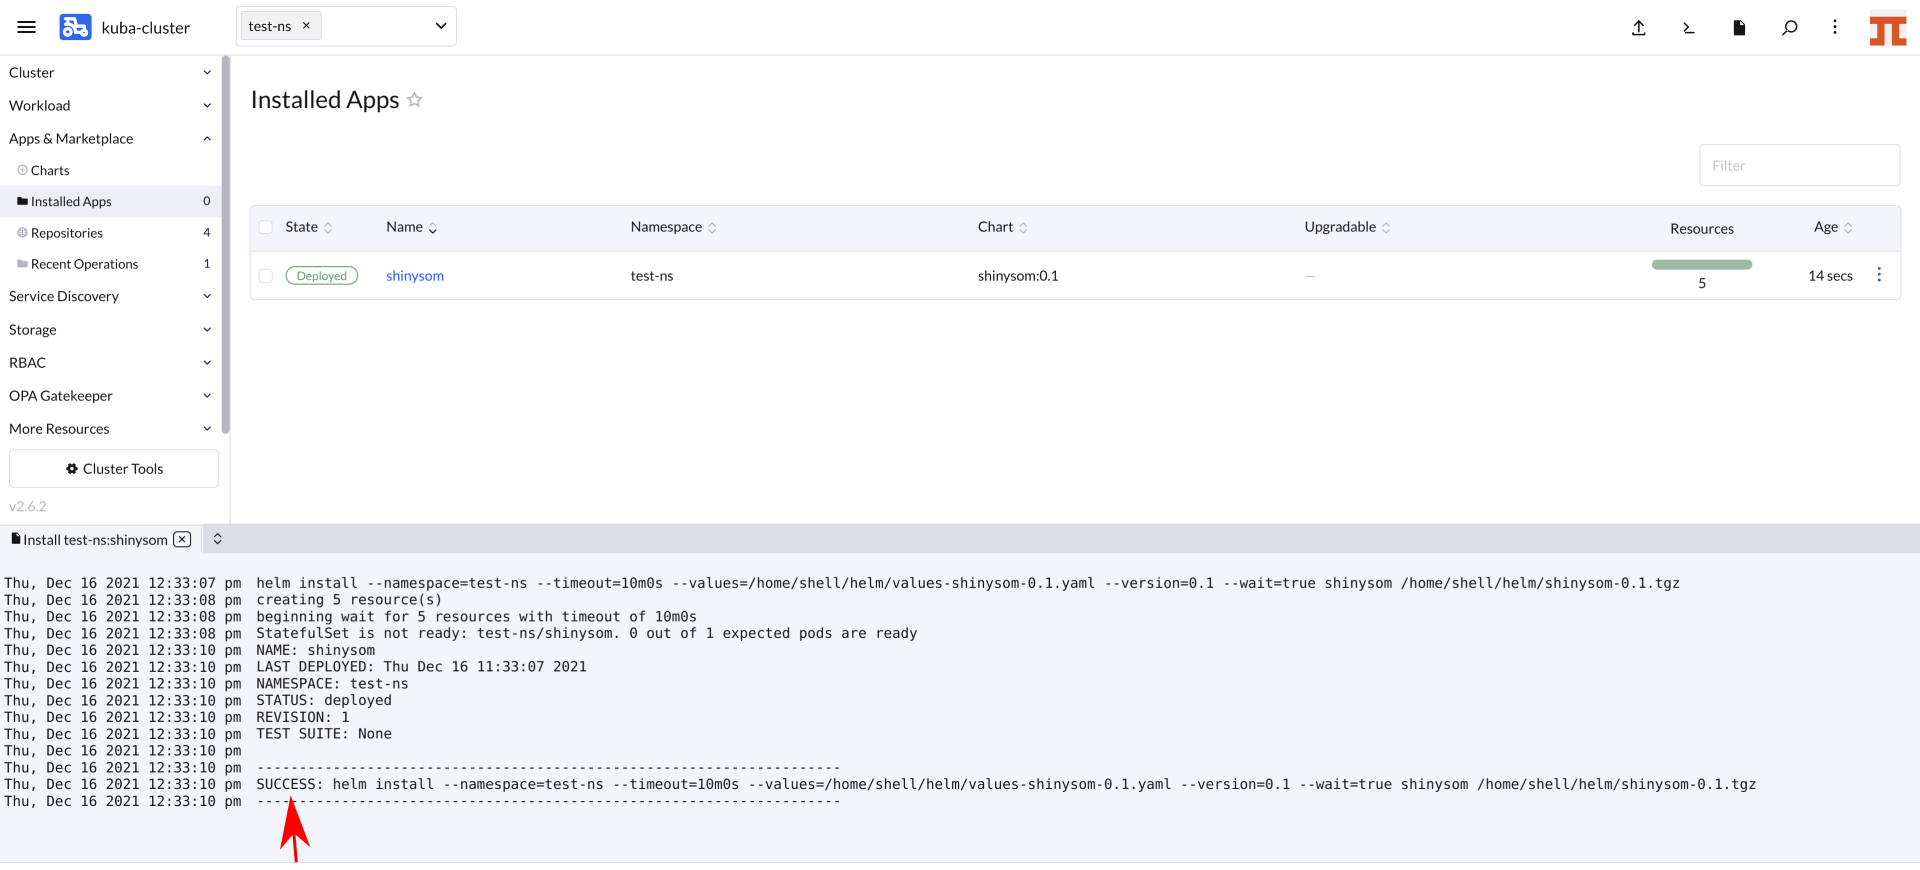The height and width of the screenshot is (870, 1920).
Task: Favorite Installed Apps with the star icon
Action: point(415,100)
